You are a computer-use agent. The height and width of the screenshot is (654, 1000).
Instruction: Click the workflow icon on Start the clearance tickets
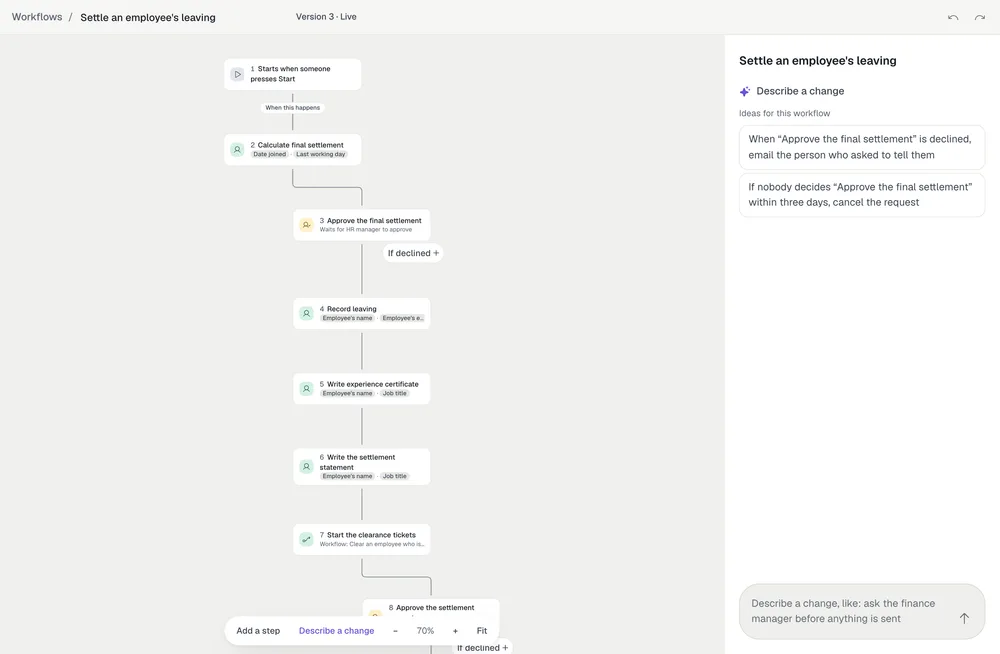(307, 539)
